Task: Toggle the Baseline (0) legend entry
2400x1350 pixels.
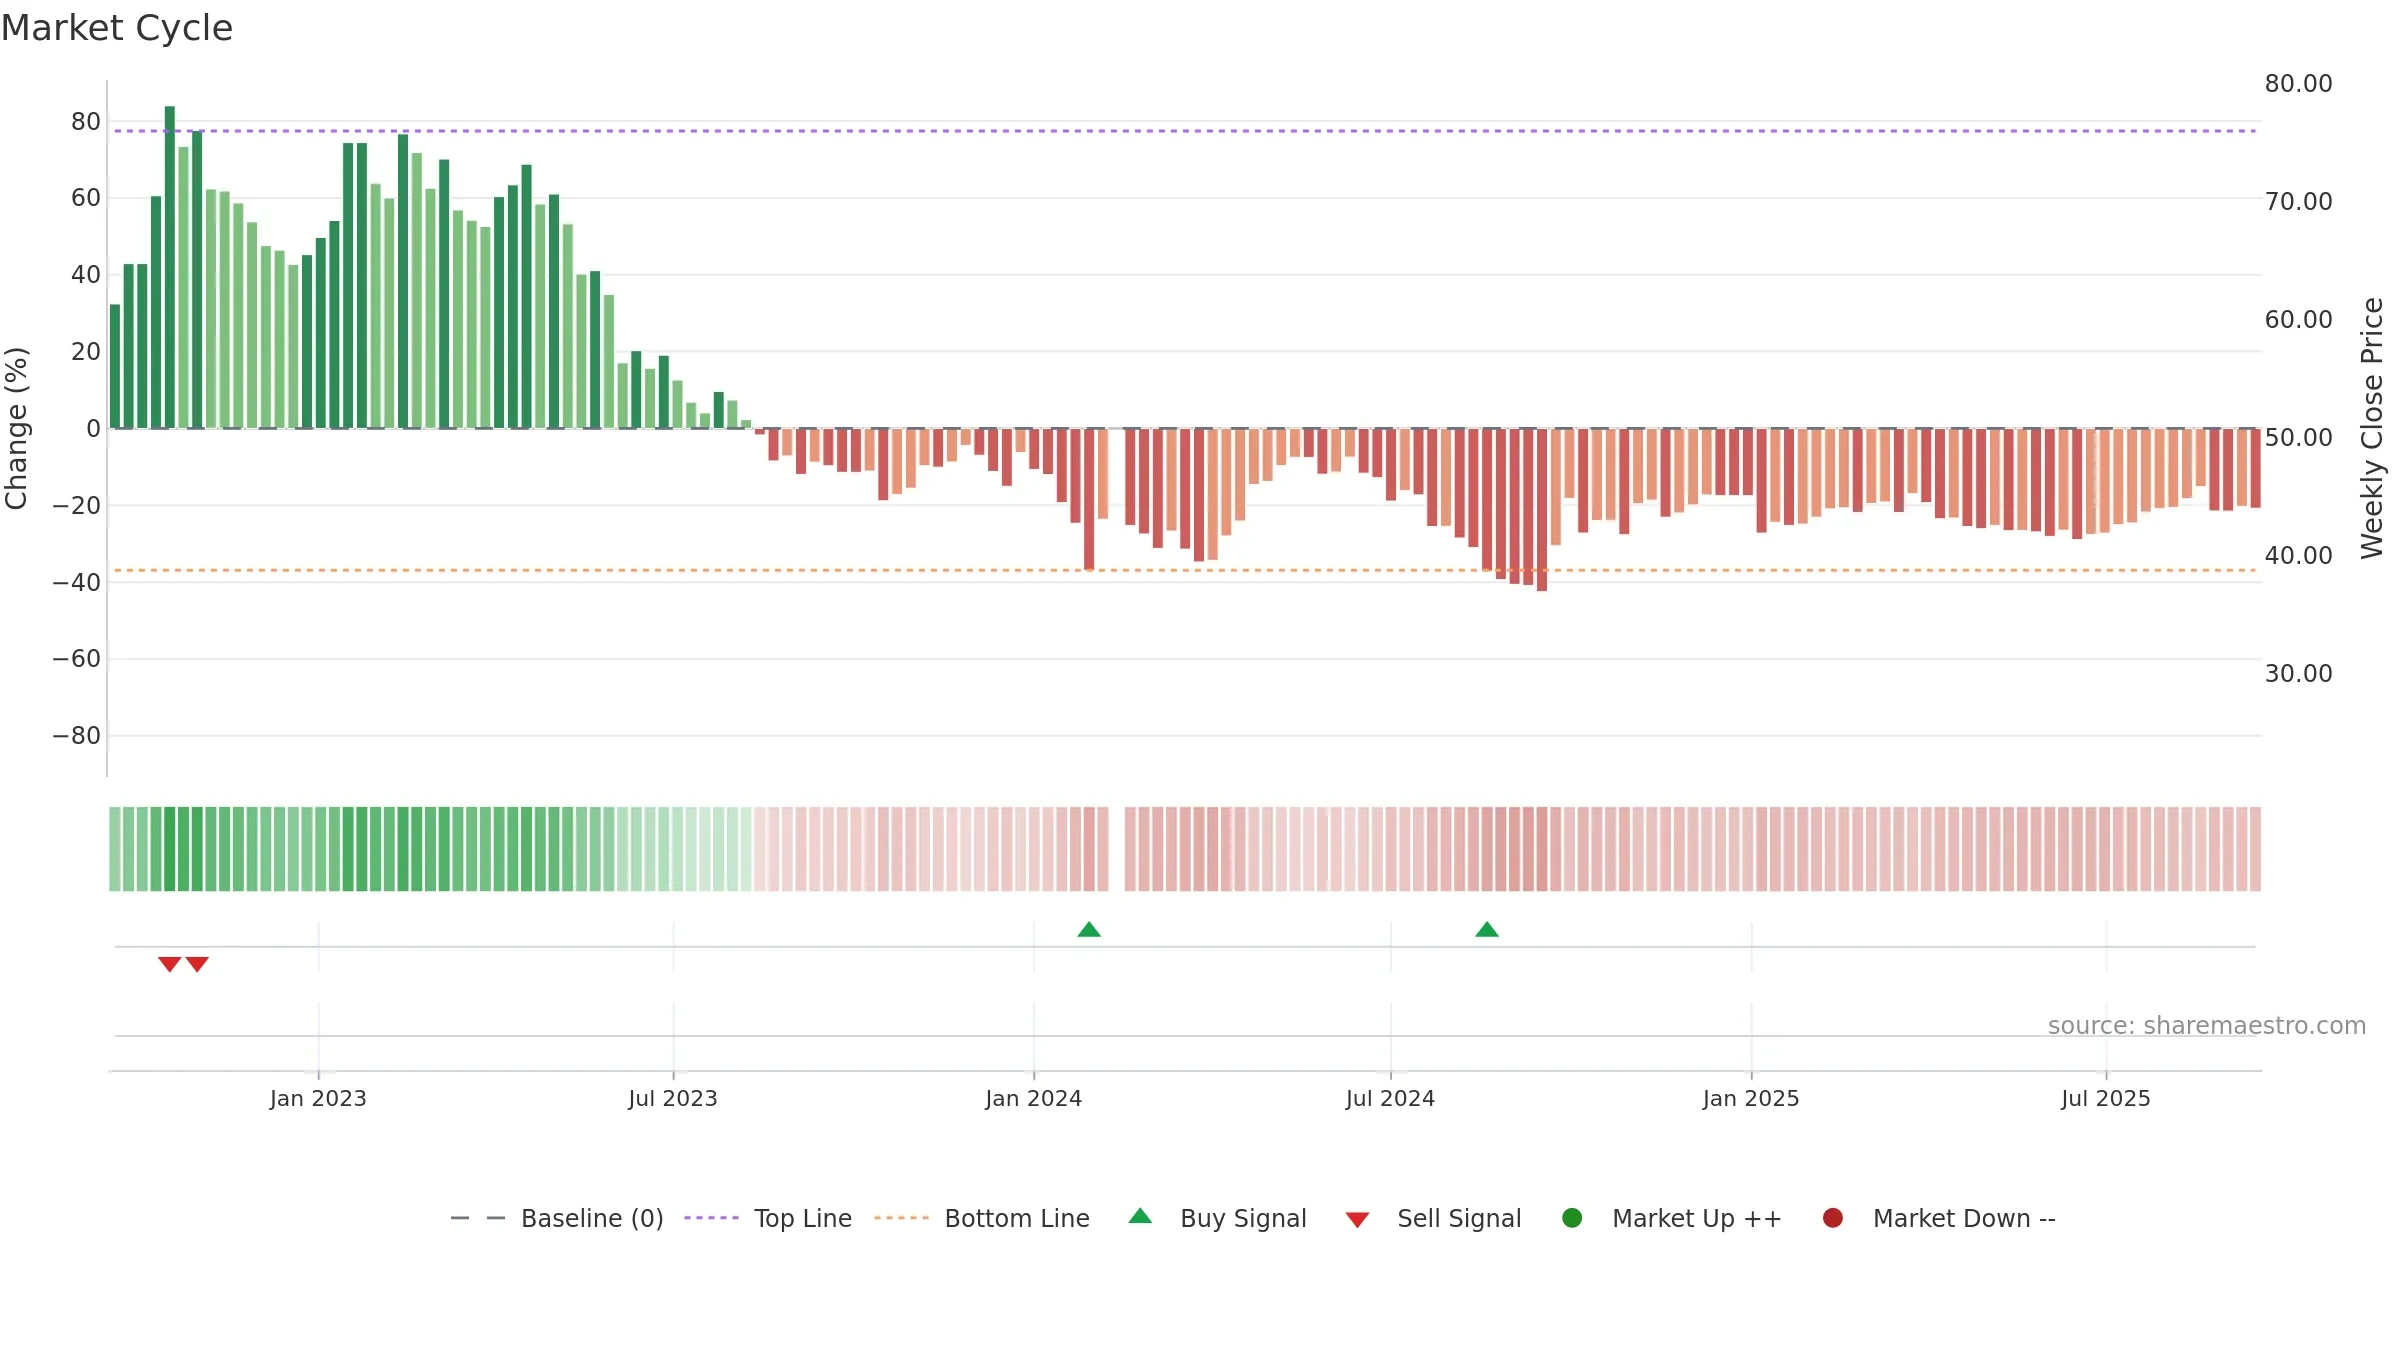Action: [557, 1218]
